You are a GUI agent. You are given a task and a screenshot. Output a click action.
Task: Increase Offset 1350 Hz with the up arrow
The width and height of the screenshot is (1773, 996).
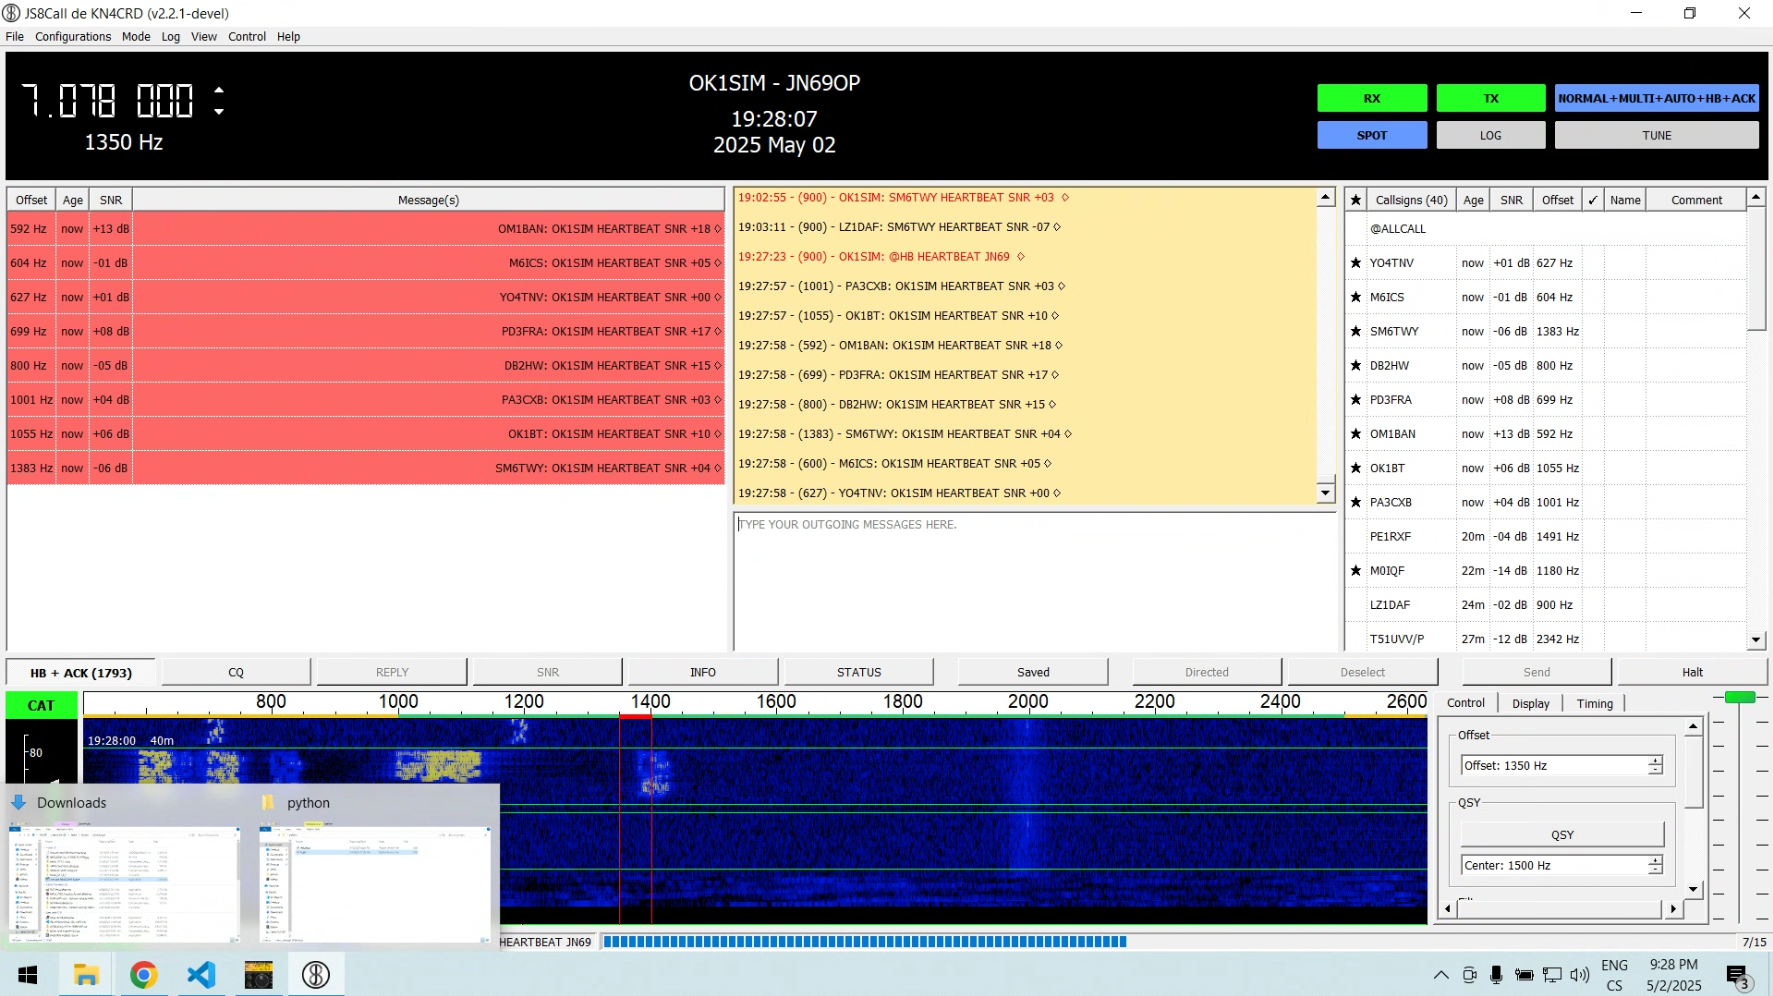click(1655, 761)
